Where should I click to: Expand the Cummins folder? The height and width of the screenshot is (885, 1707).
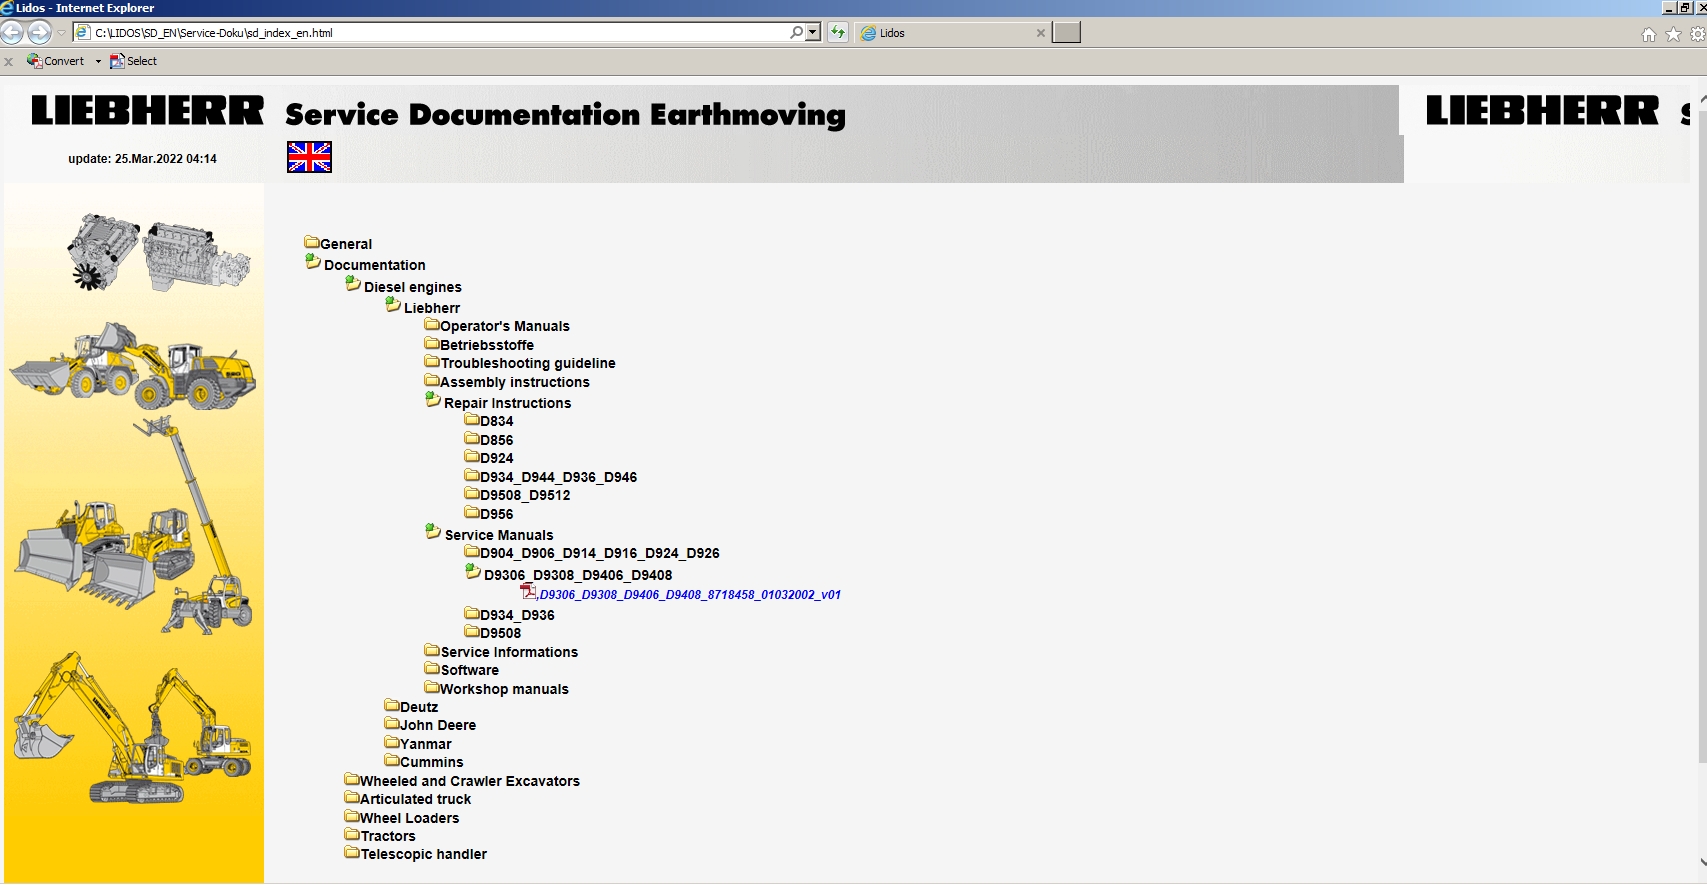click(424, 762)
